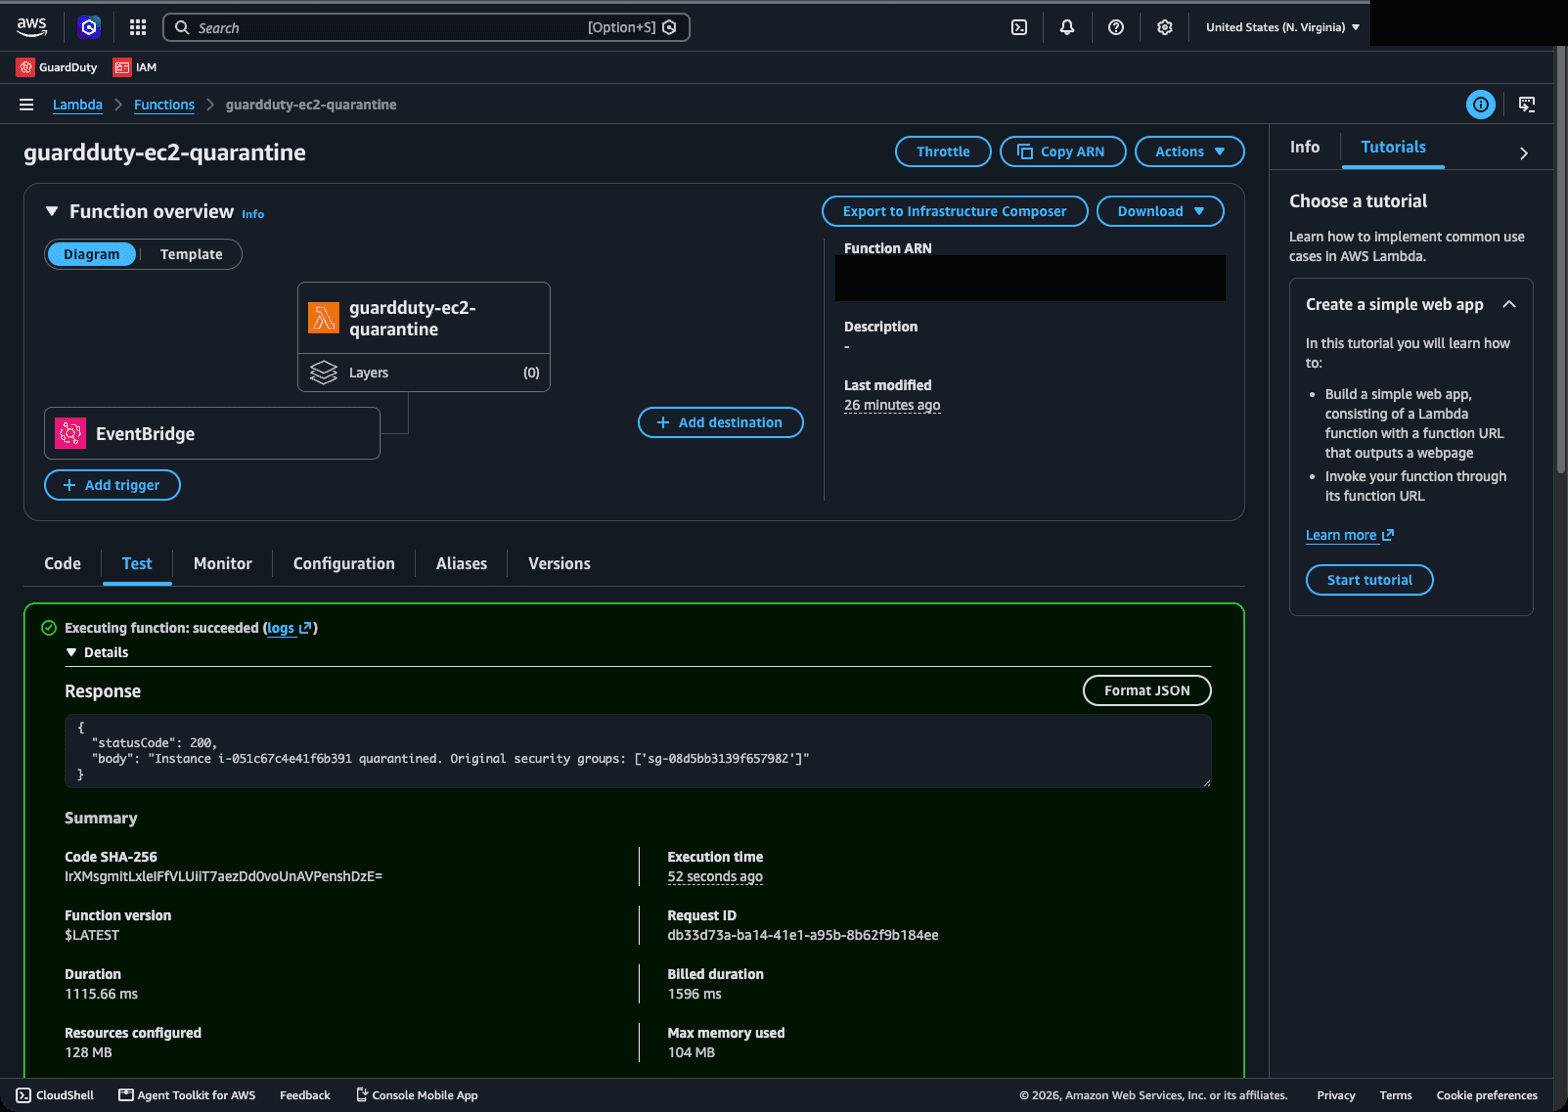Select the Diagram view toggle

(x=91, y=254)
